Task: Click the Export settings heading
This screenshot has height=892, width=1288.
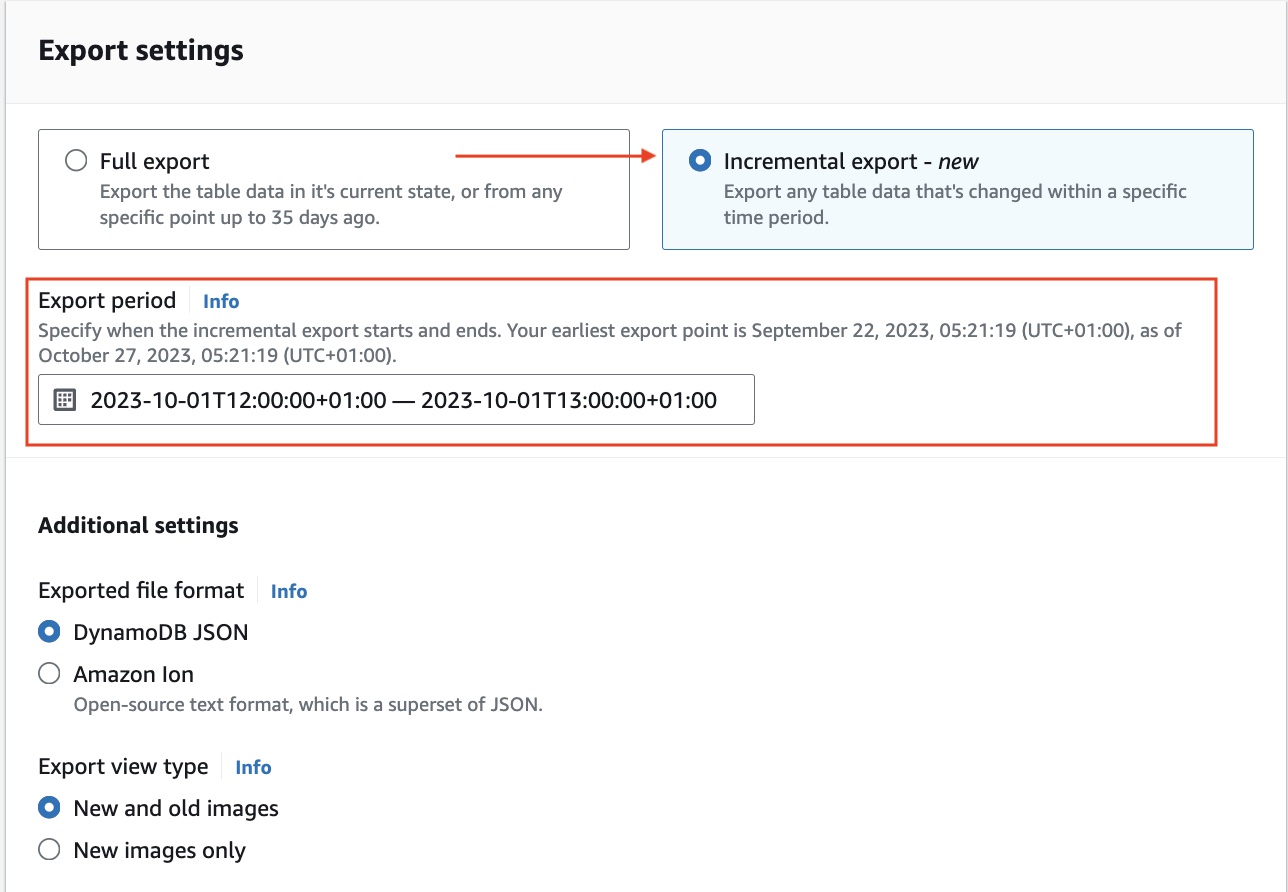Action: coord(140,50)
